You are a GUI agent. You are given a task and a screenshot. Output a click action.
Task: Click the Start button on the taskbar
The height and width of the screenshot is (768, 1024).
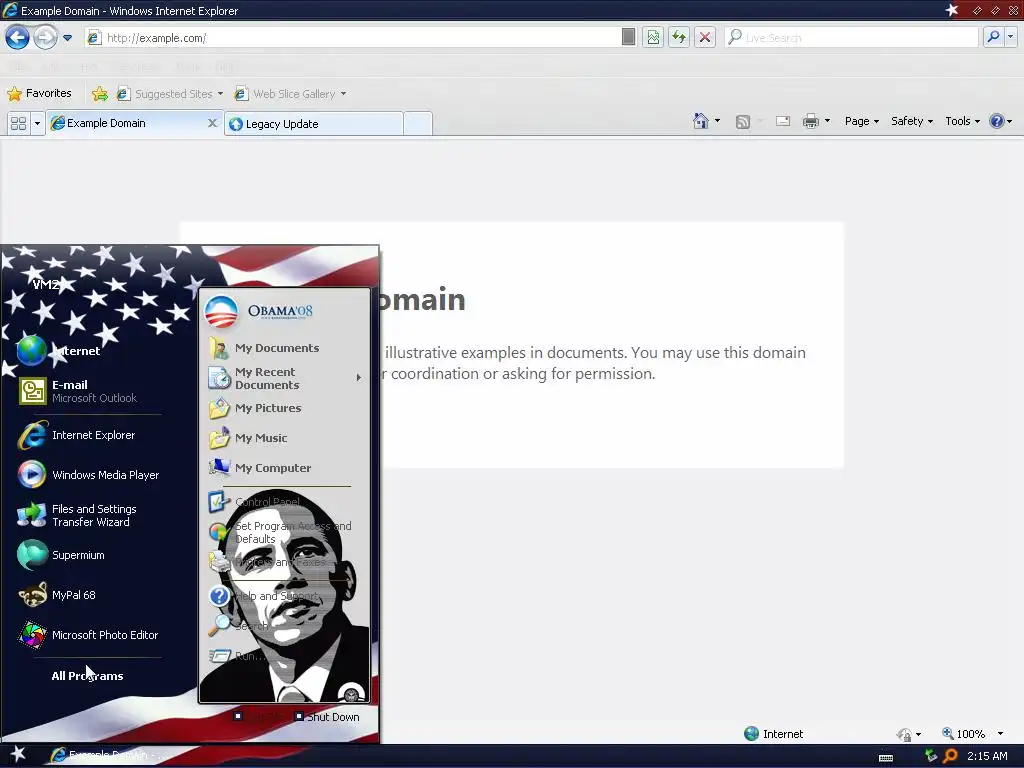pyautogui.click(x=18, y=755)
